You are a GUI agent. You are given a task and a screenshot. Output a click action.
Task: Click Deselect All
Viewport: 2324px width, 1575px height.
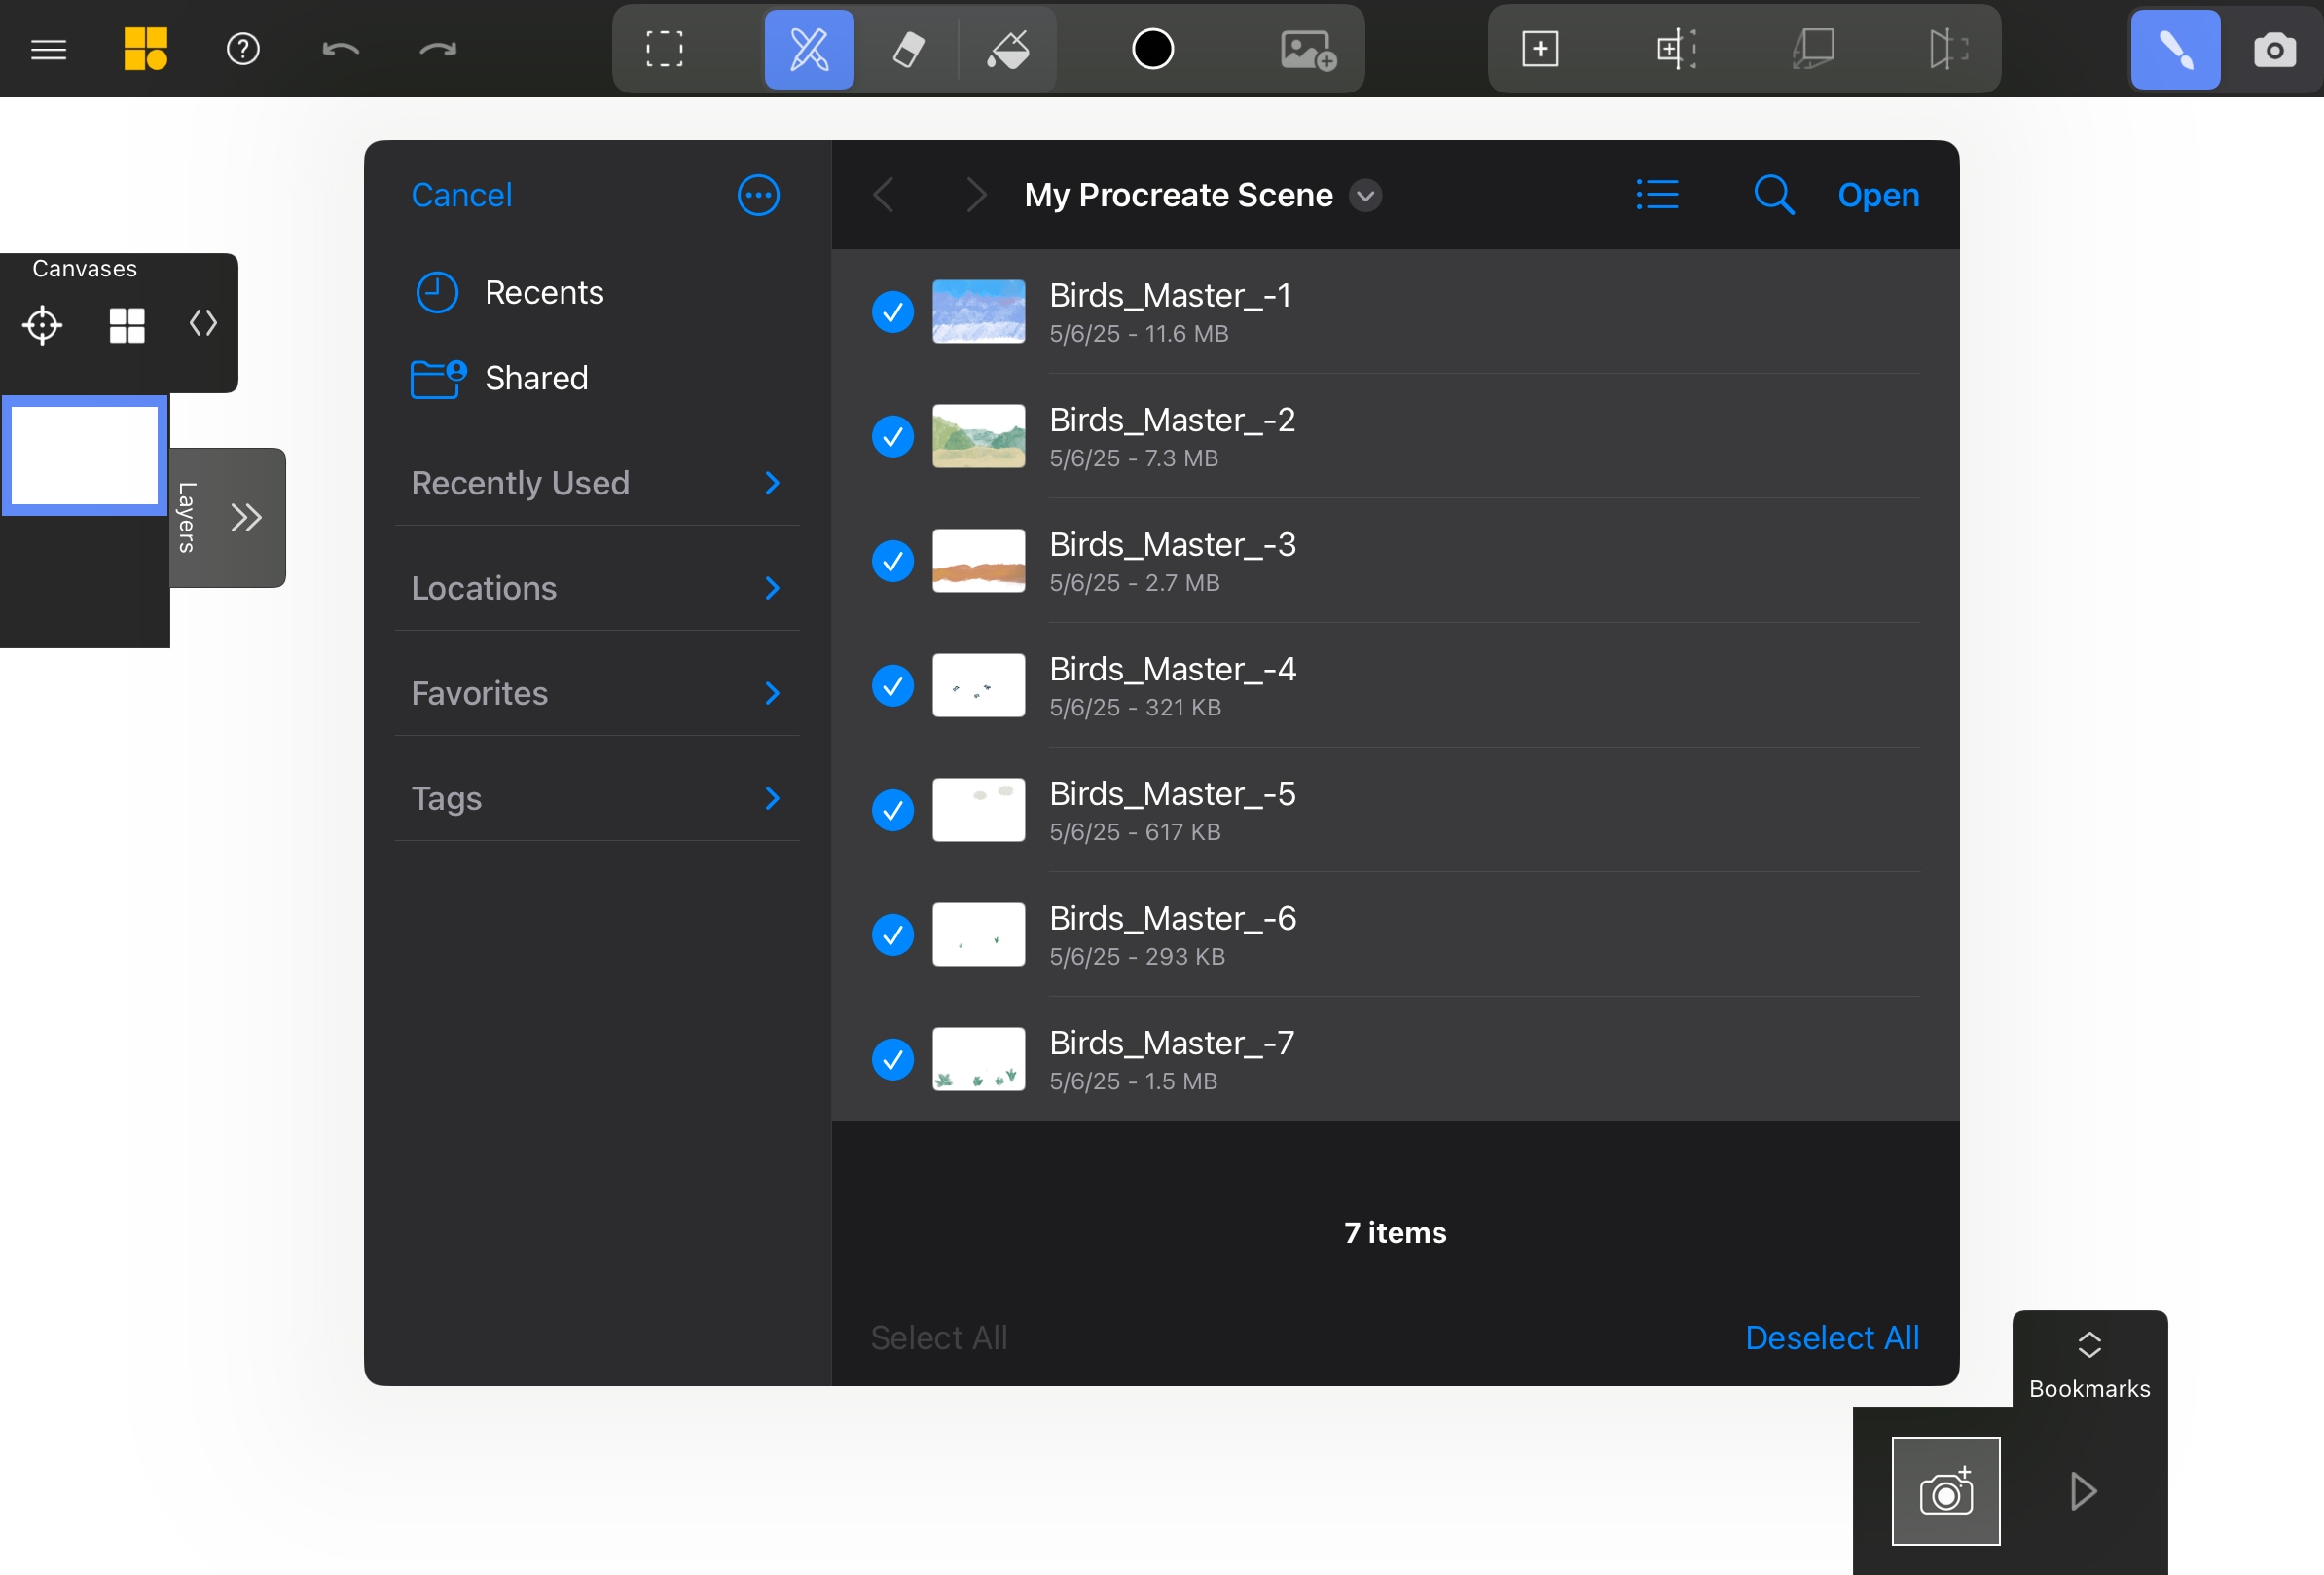click(x=1831, y=1338)
